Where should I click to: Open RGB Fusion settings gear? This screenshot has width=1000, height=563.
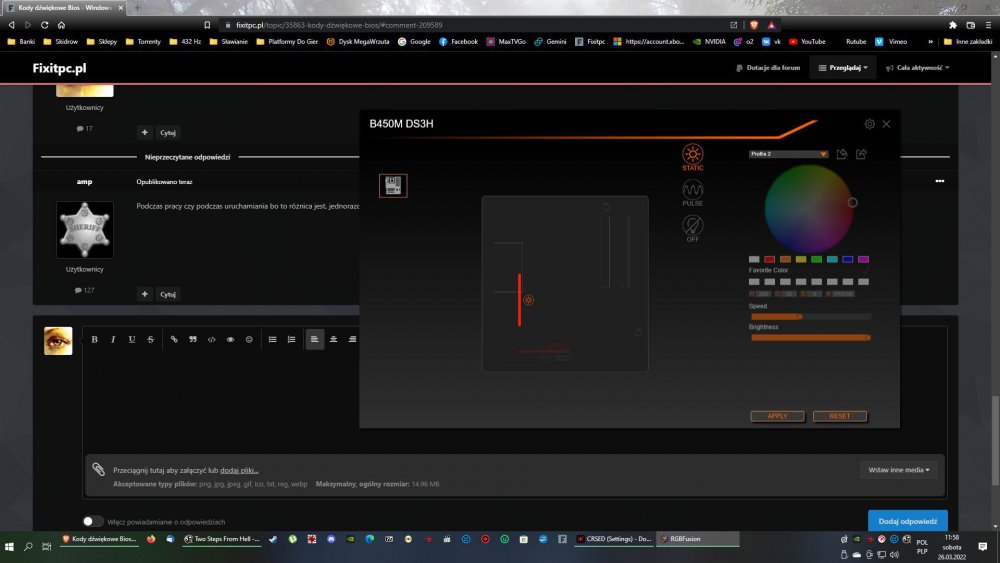(x=869, y=124)
